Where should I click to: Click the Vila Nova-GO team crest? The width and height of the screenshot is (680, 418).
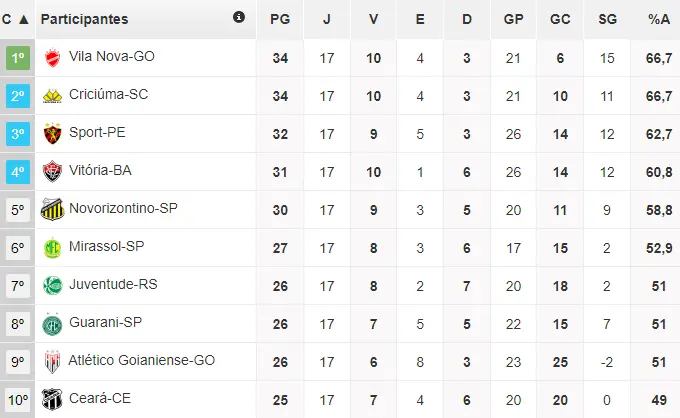[x=52, y=57]
